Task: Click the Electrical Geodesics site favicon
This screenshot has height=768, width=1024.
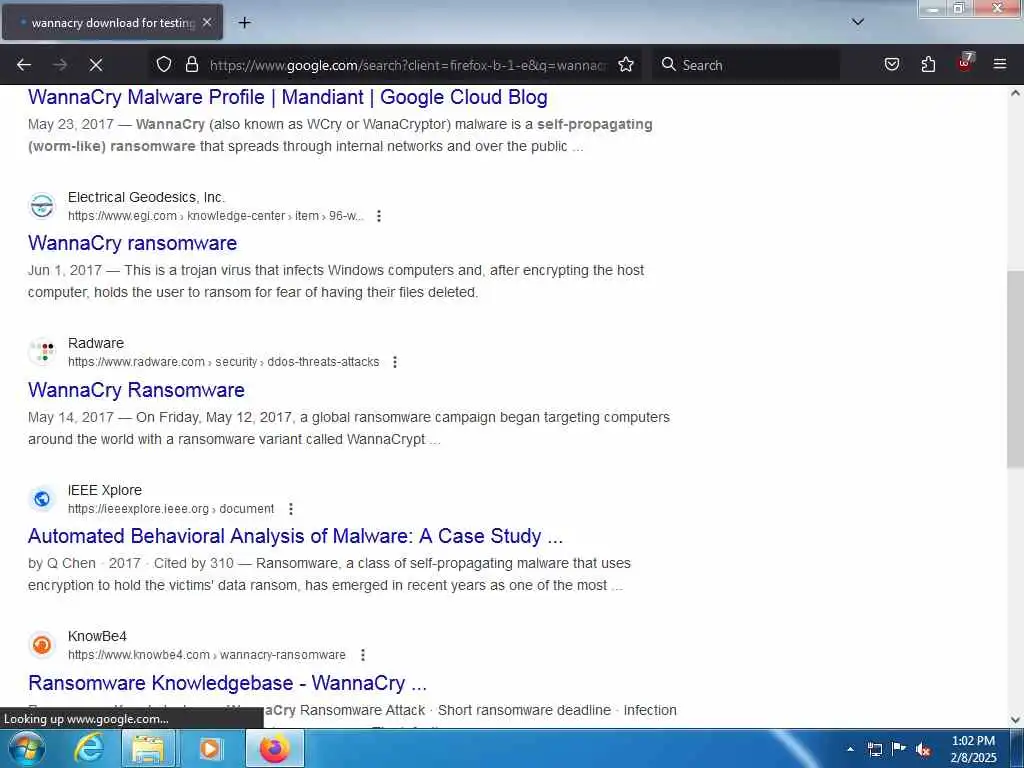Action: click(42, 206)
